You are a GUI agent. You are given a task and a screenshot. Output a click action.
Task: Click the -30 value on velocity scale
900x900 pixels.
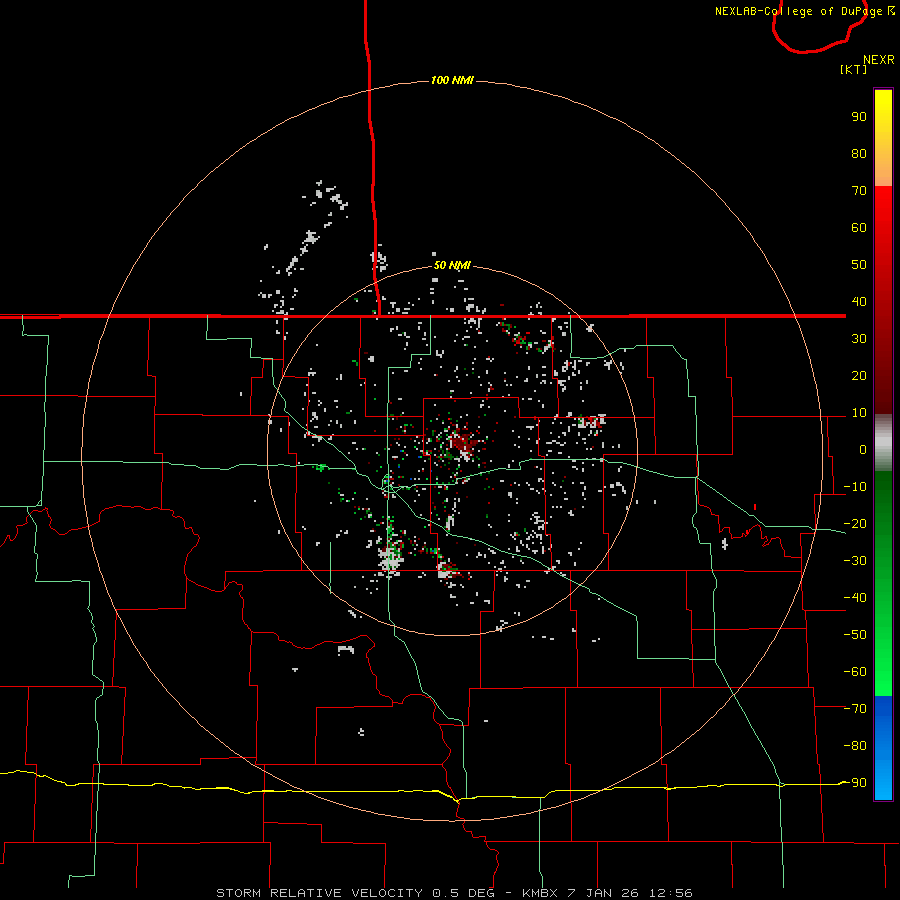coord(855,561)
